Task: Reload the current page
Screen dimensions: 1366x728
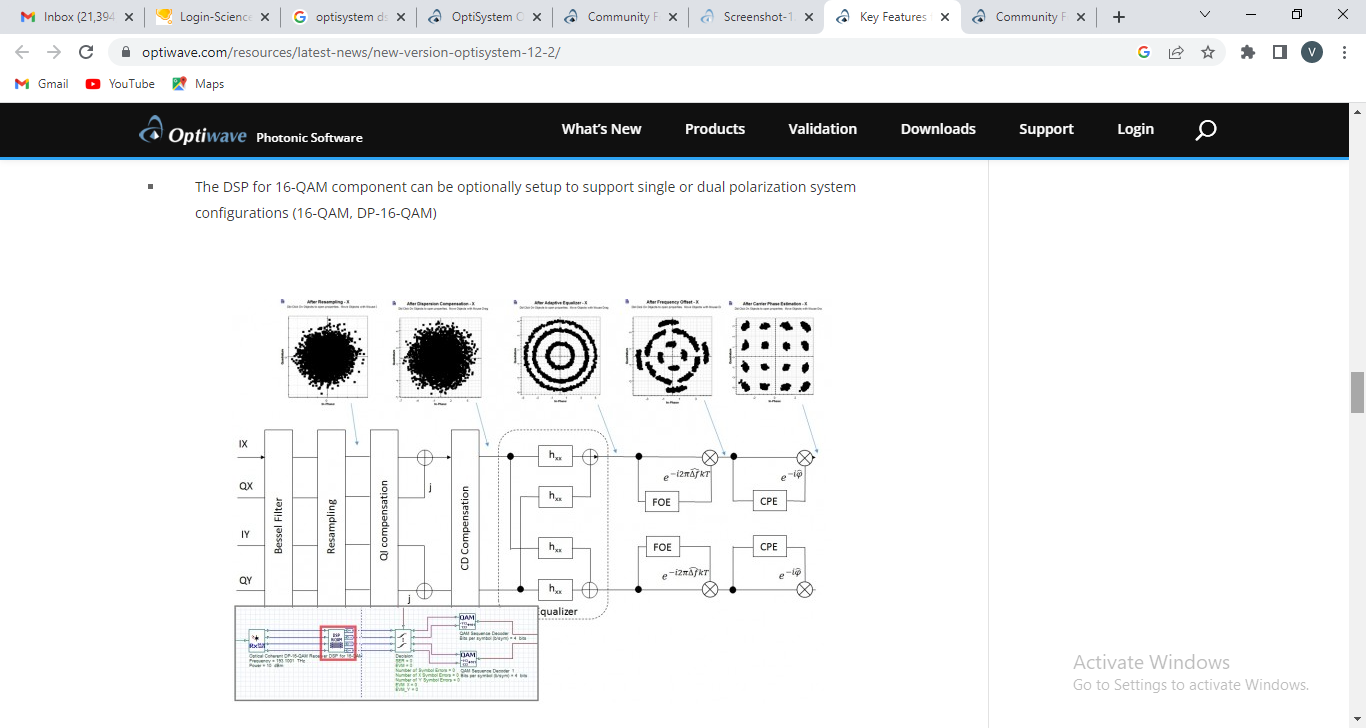Action: 86,52
